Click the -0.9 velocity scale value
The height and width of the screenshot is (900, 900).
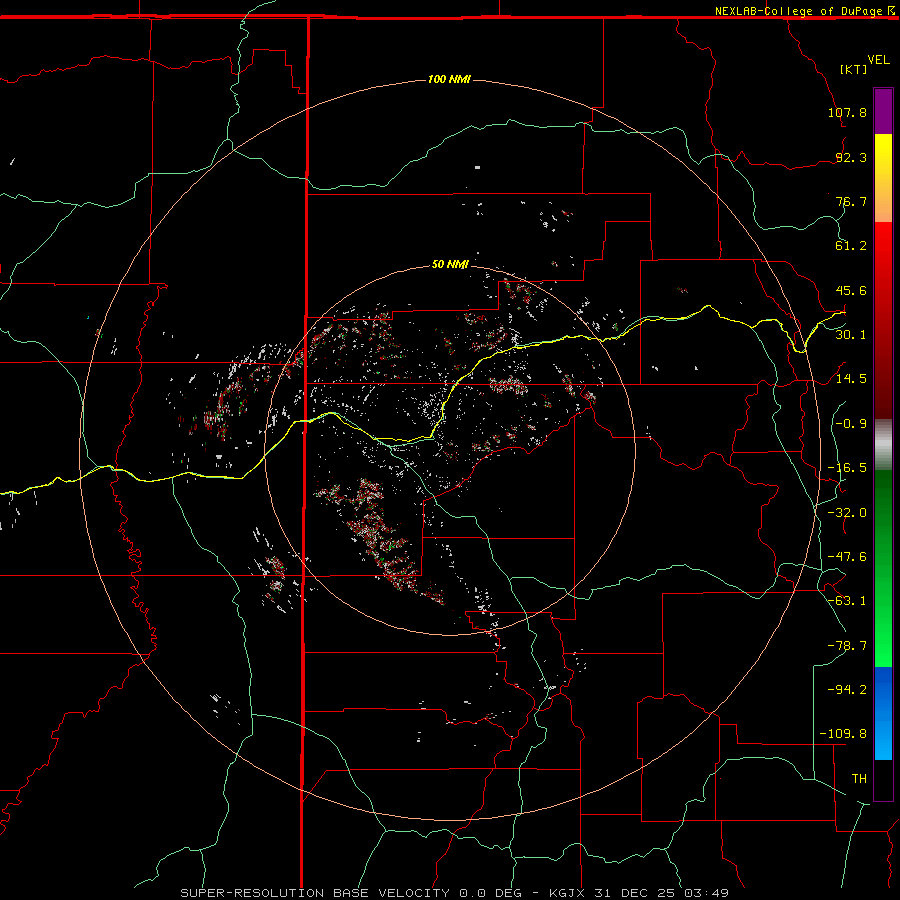click(851, 424)
